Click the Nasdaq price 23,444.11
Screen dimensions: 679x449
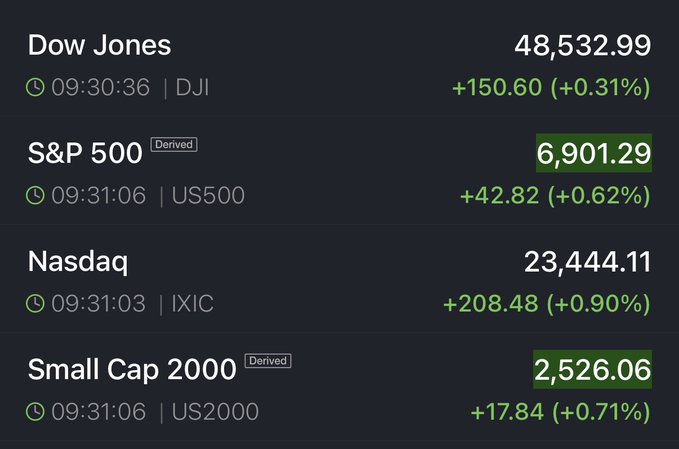tap(587, 262)
